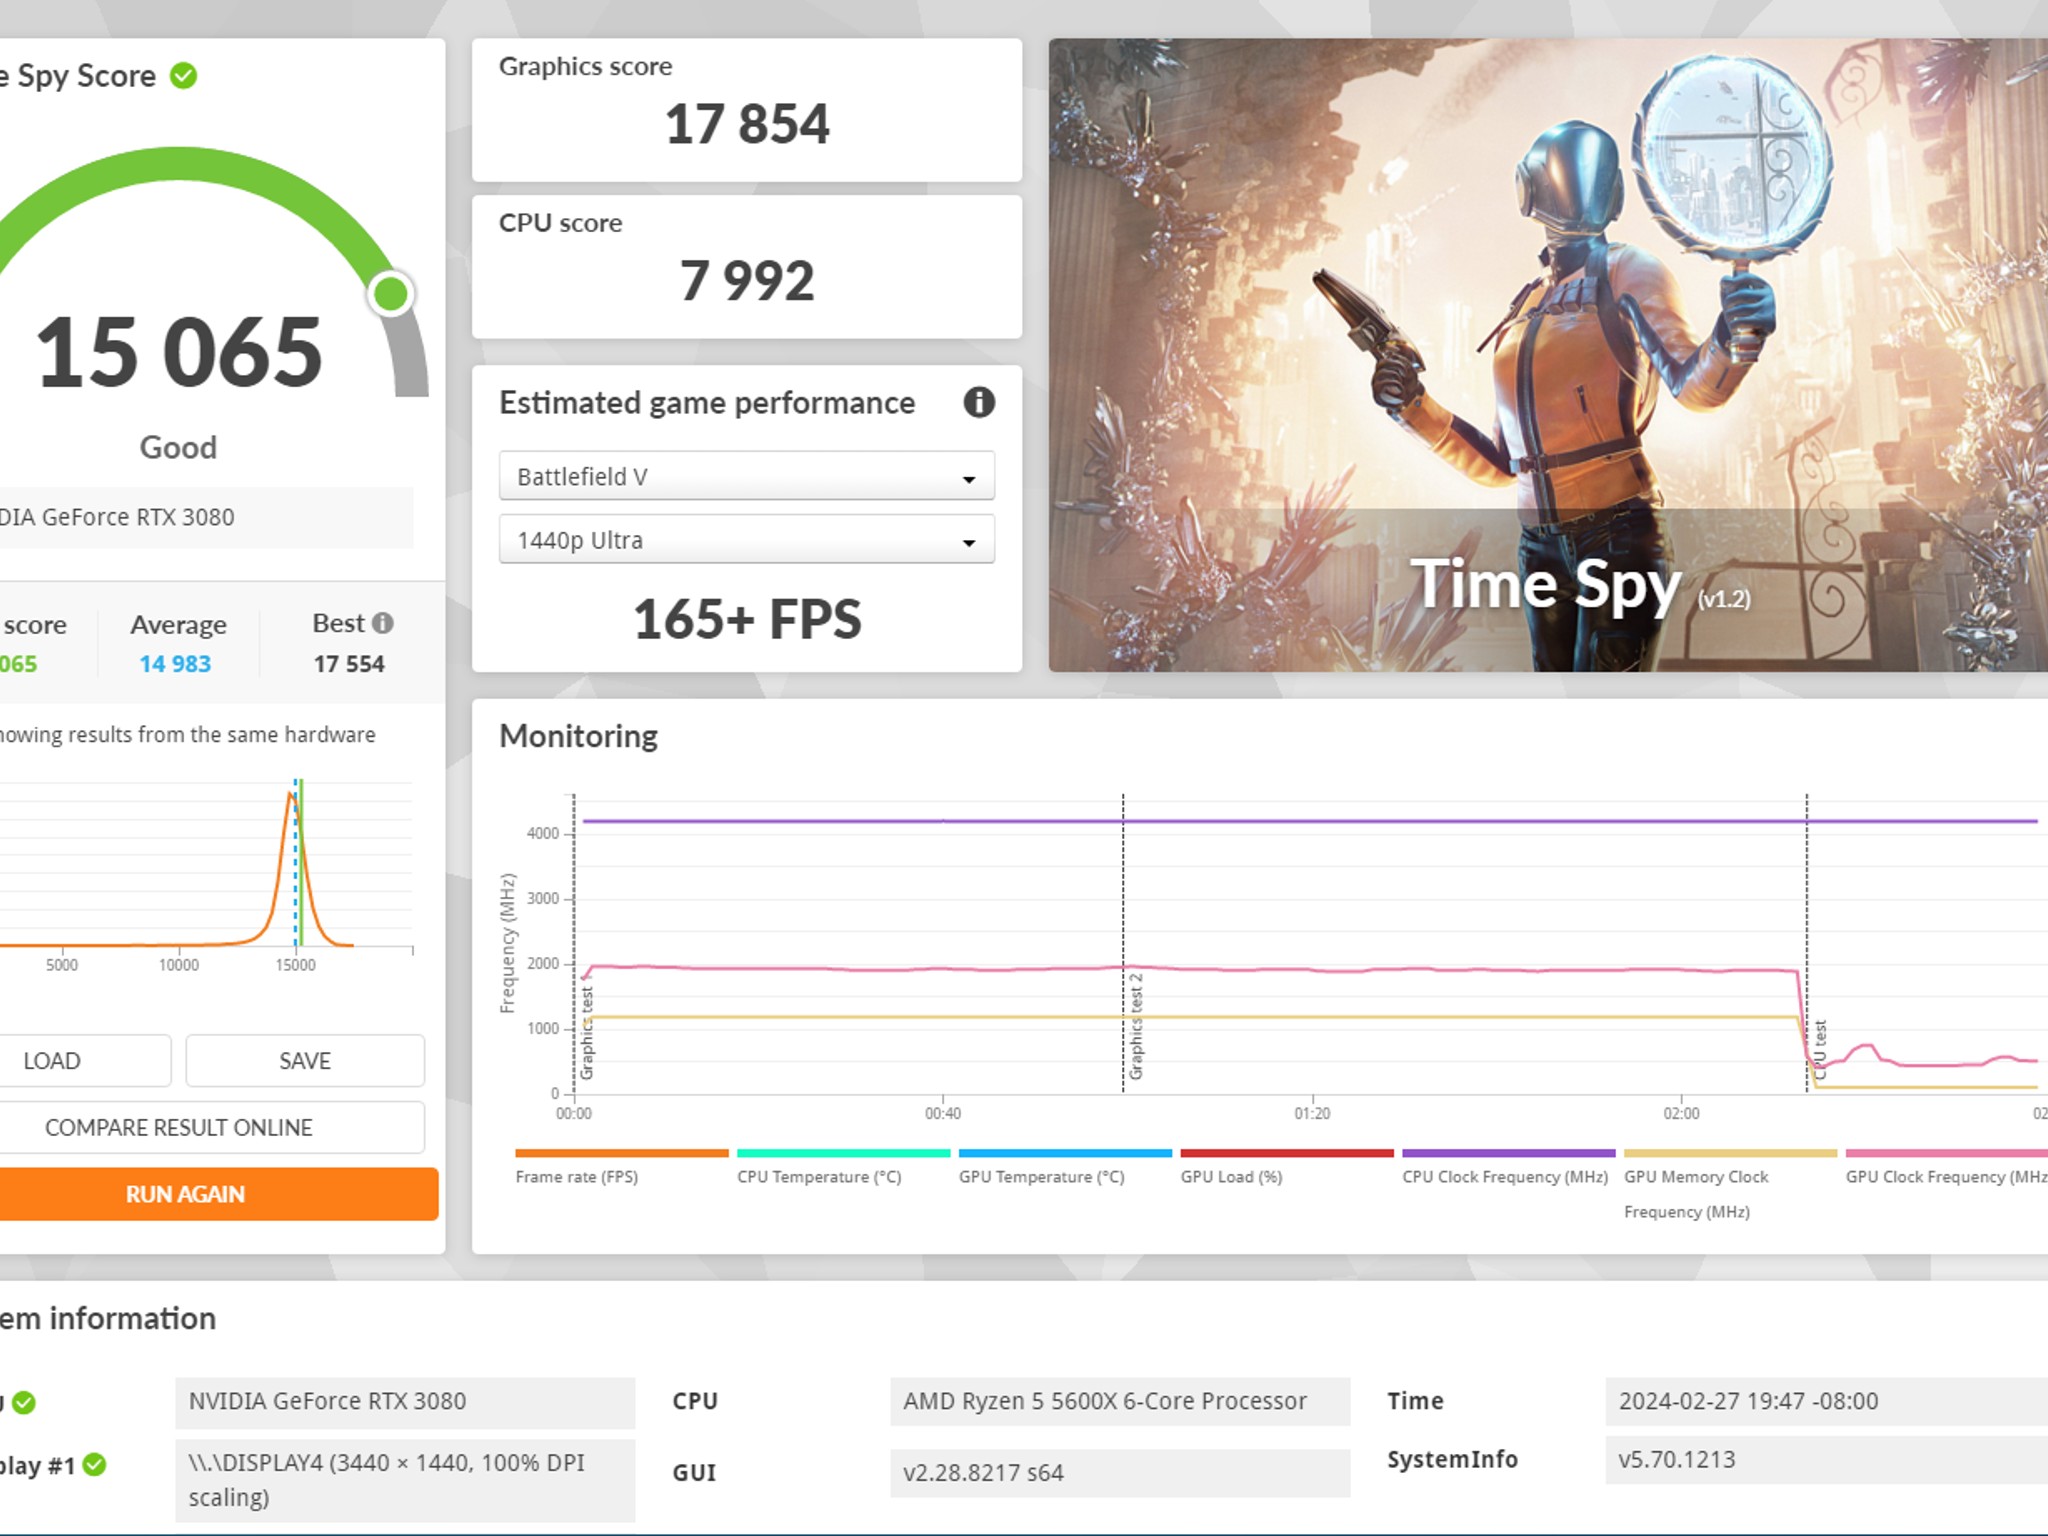Toggle CPU Clock Frequency legend item
The height and width of the screenshot is (1536, 2048).
pos(1508,1168)
